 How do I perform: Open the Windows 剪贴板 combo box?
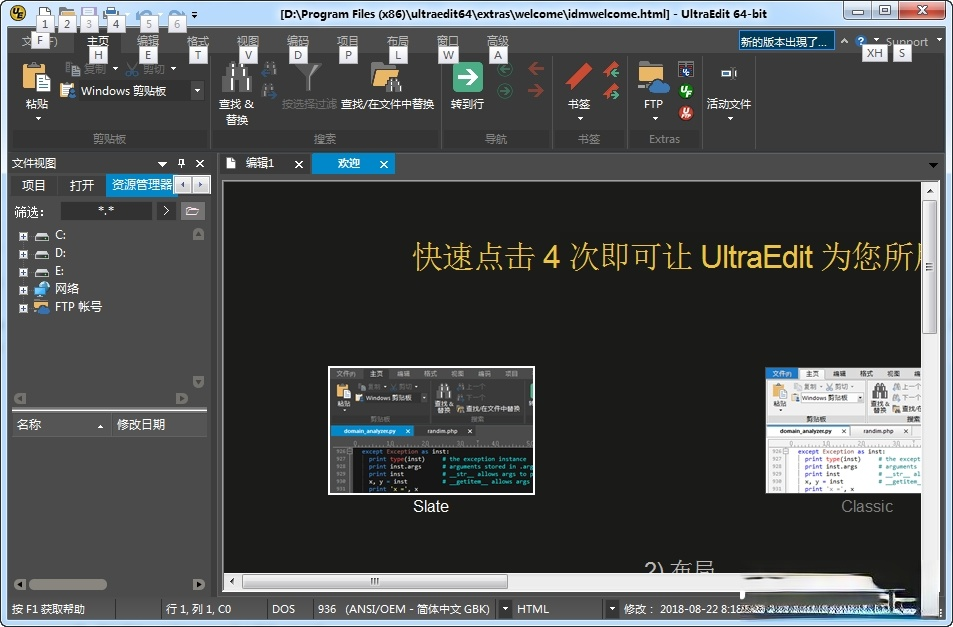click(198, 91)
